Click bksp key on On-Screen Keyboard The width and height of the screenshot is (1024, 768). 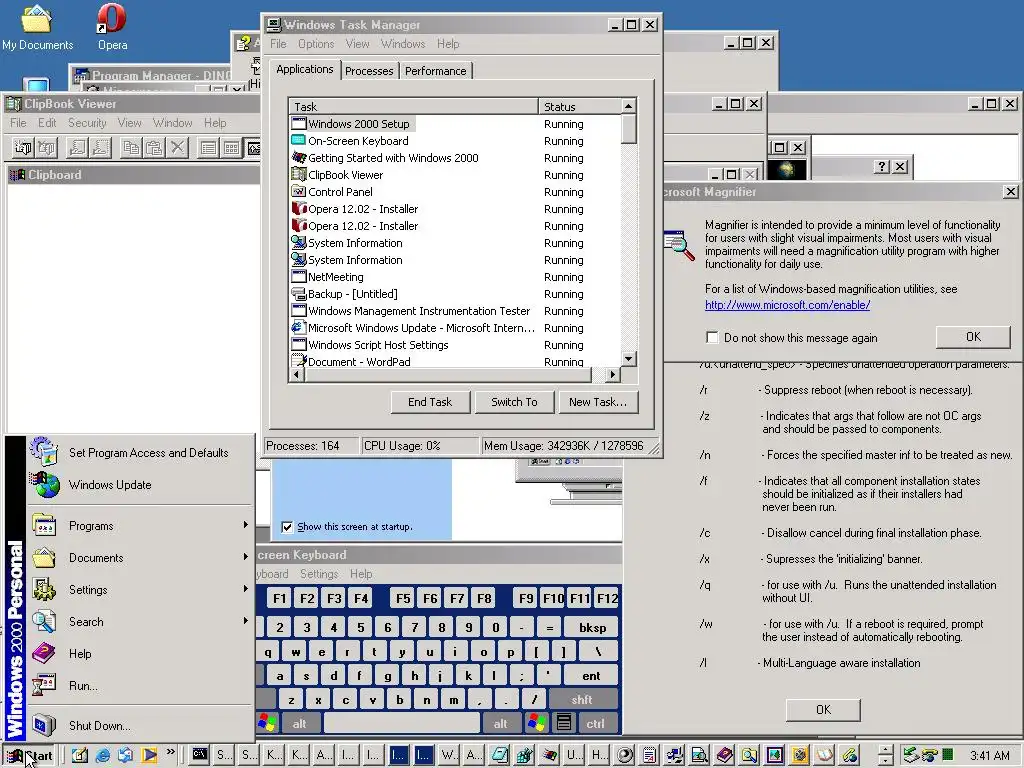pos(592,627)
